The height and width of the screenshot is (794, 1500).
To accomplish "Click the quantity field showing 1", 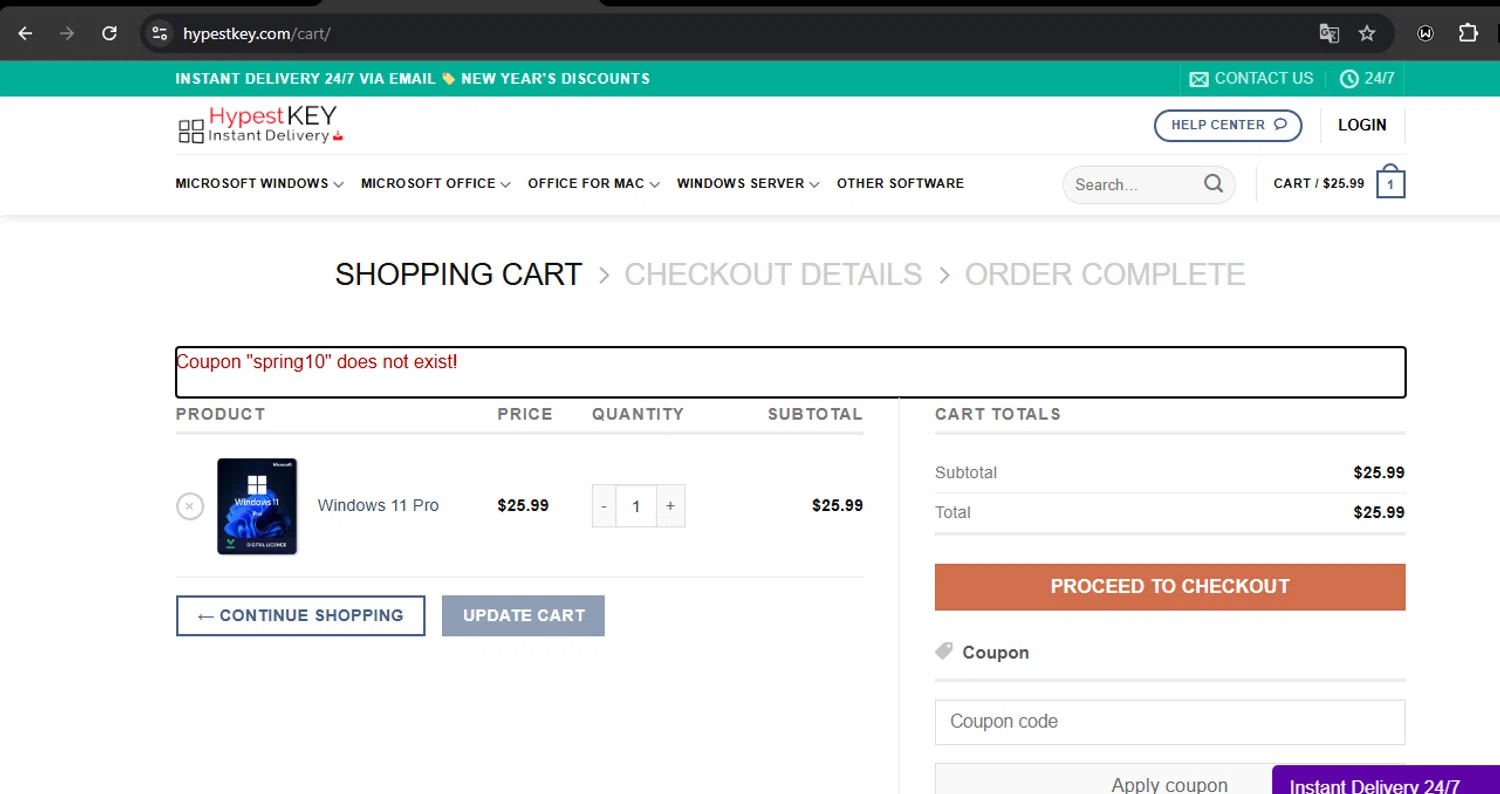I will tap(636, 506).
